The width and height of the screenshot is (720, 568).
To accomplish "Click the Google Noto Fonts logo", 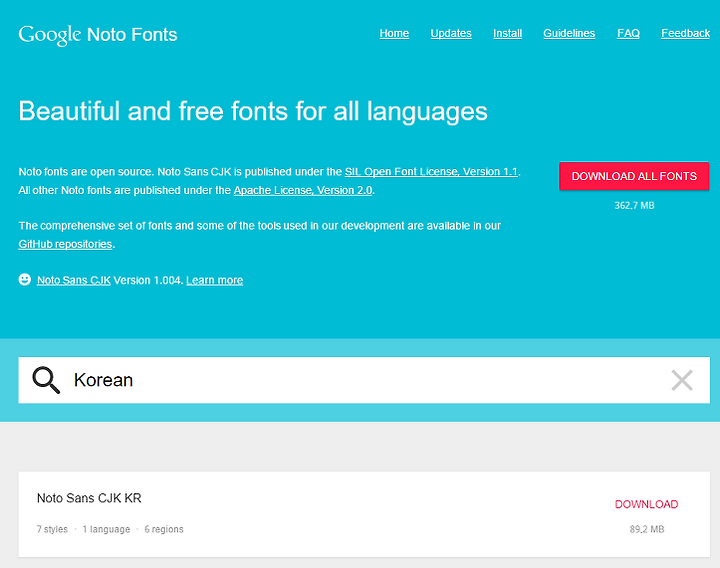I will click(x=98, y=35).
